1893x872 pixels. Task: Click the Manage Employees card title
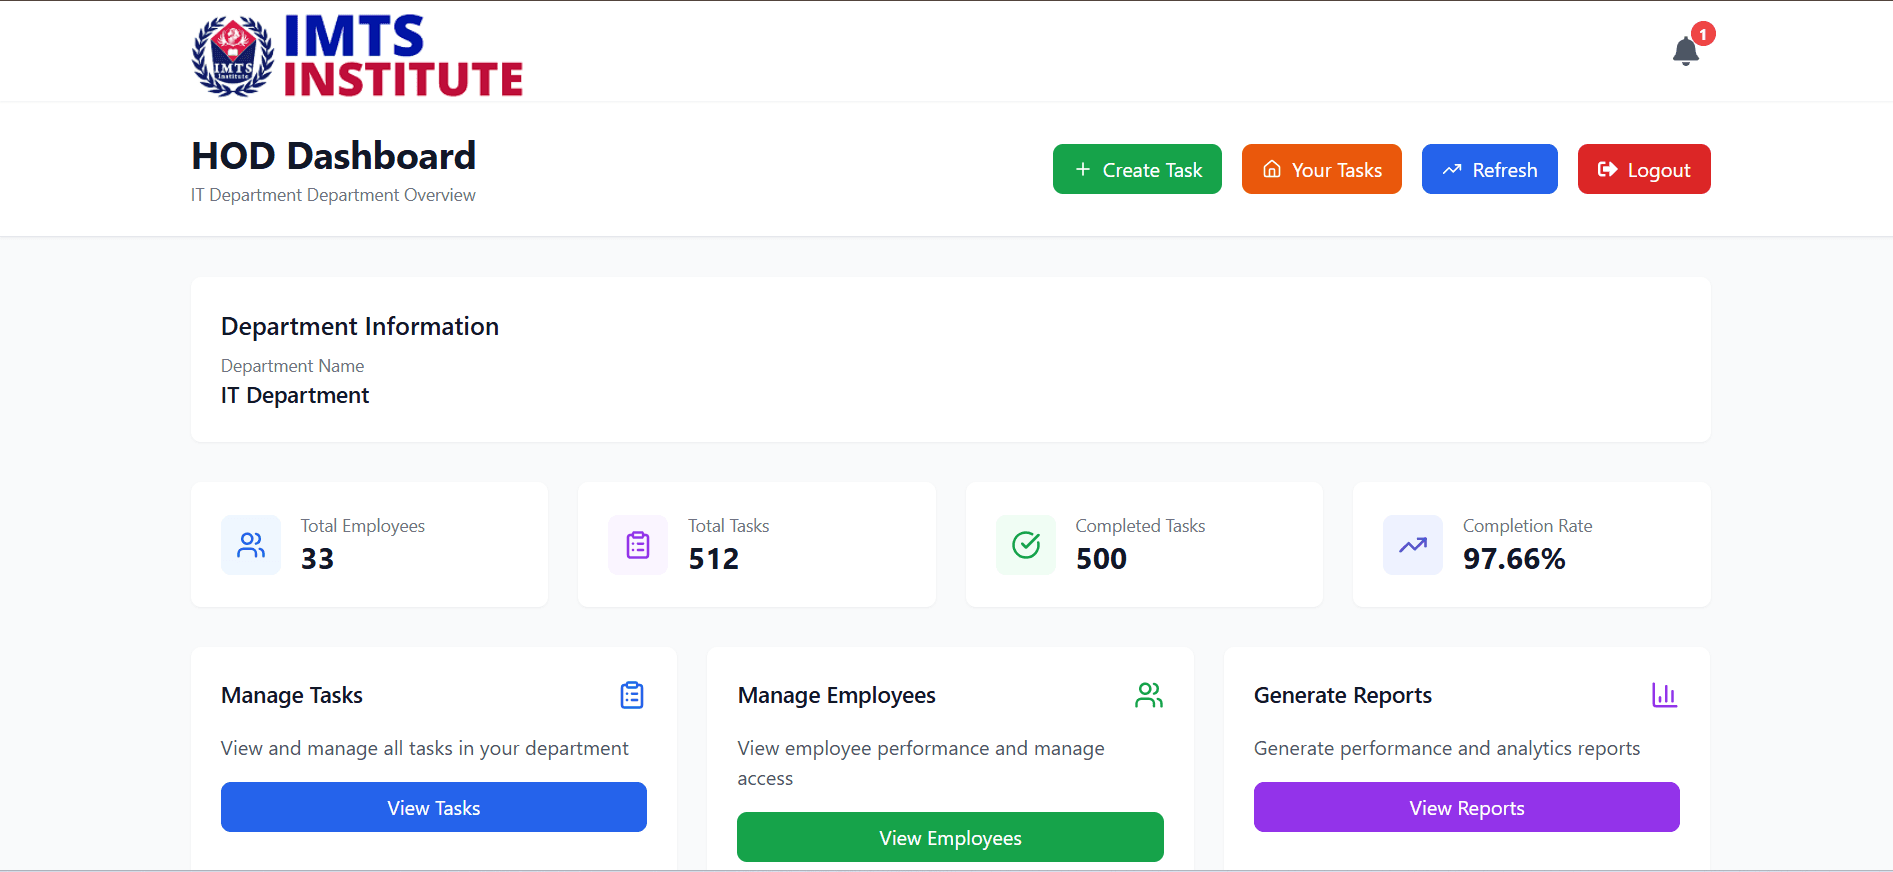click(x=837, y=695)
